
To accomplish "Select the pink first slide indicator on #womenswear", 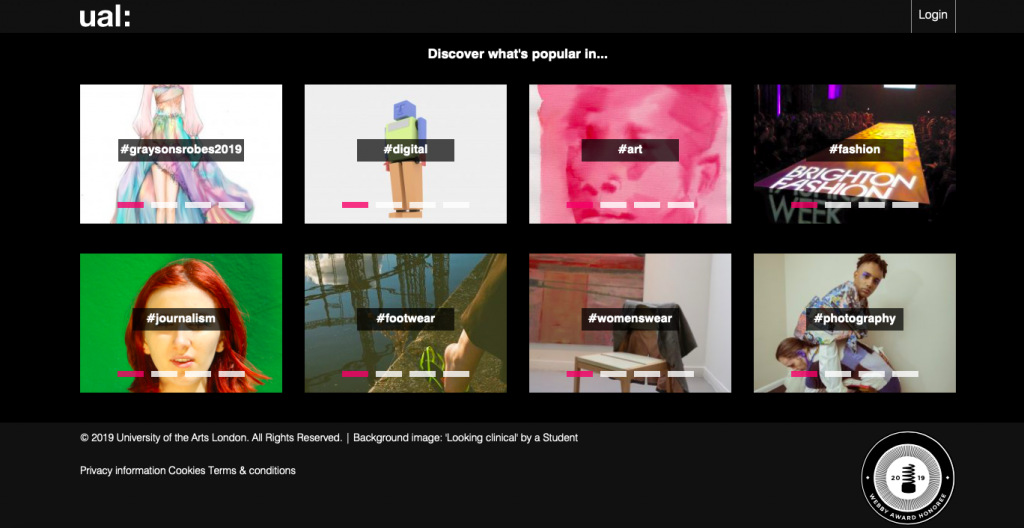I will click(580, 374).
